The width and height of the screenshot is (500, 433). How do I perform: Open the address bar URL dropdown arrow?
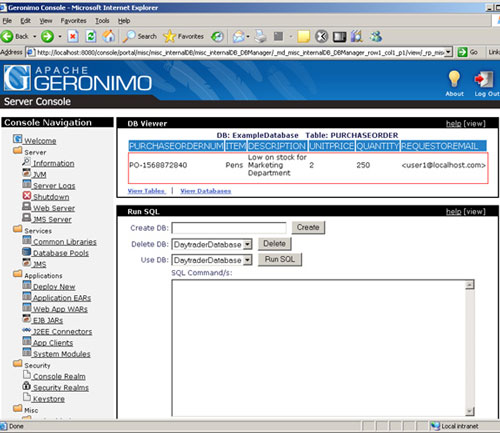coord(448,52)
